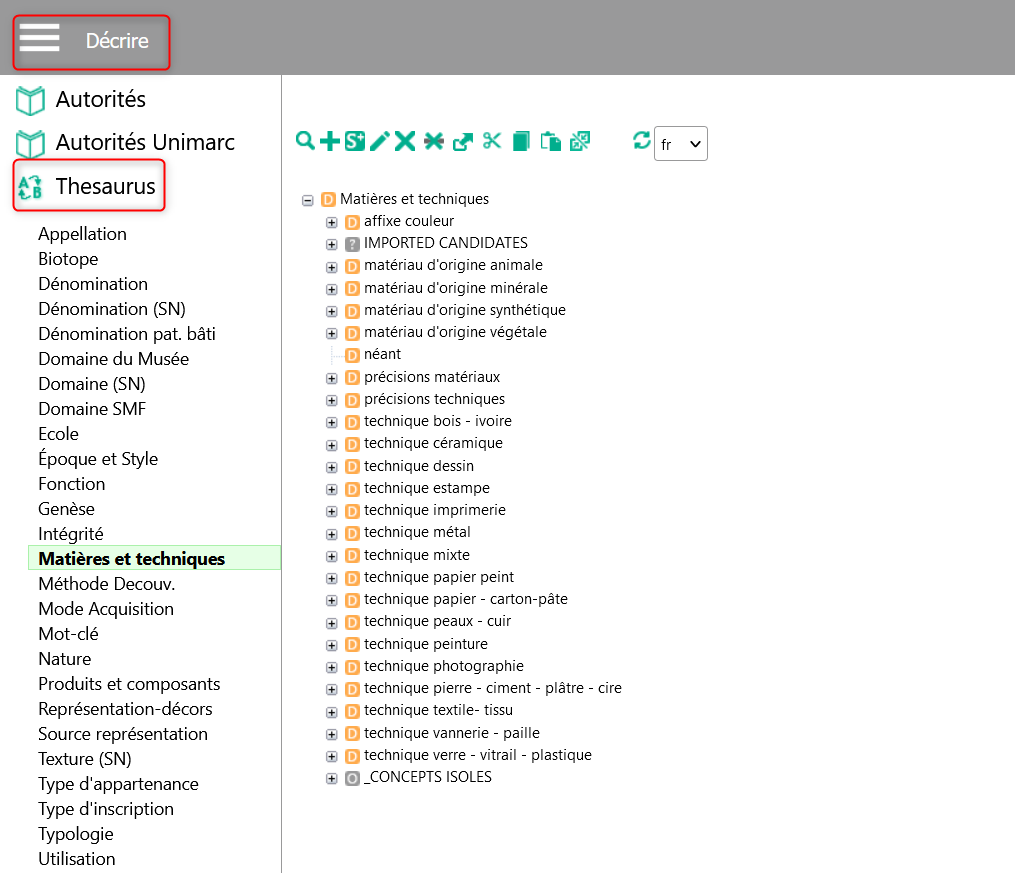This screenshot has height=873, width=1015.
Task: Edit the term using the pencil icon
Action: tap(380, 140)
